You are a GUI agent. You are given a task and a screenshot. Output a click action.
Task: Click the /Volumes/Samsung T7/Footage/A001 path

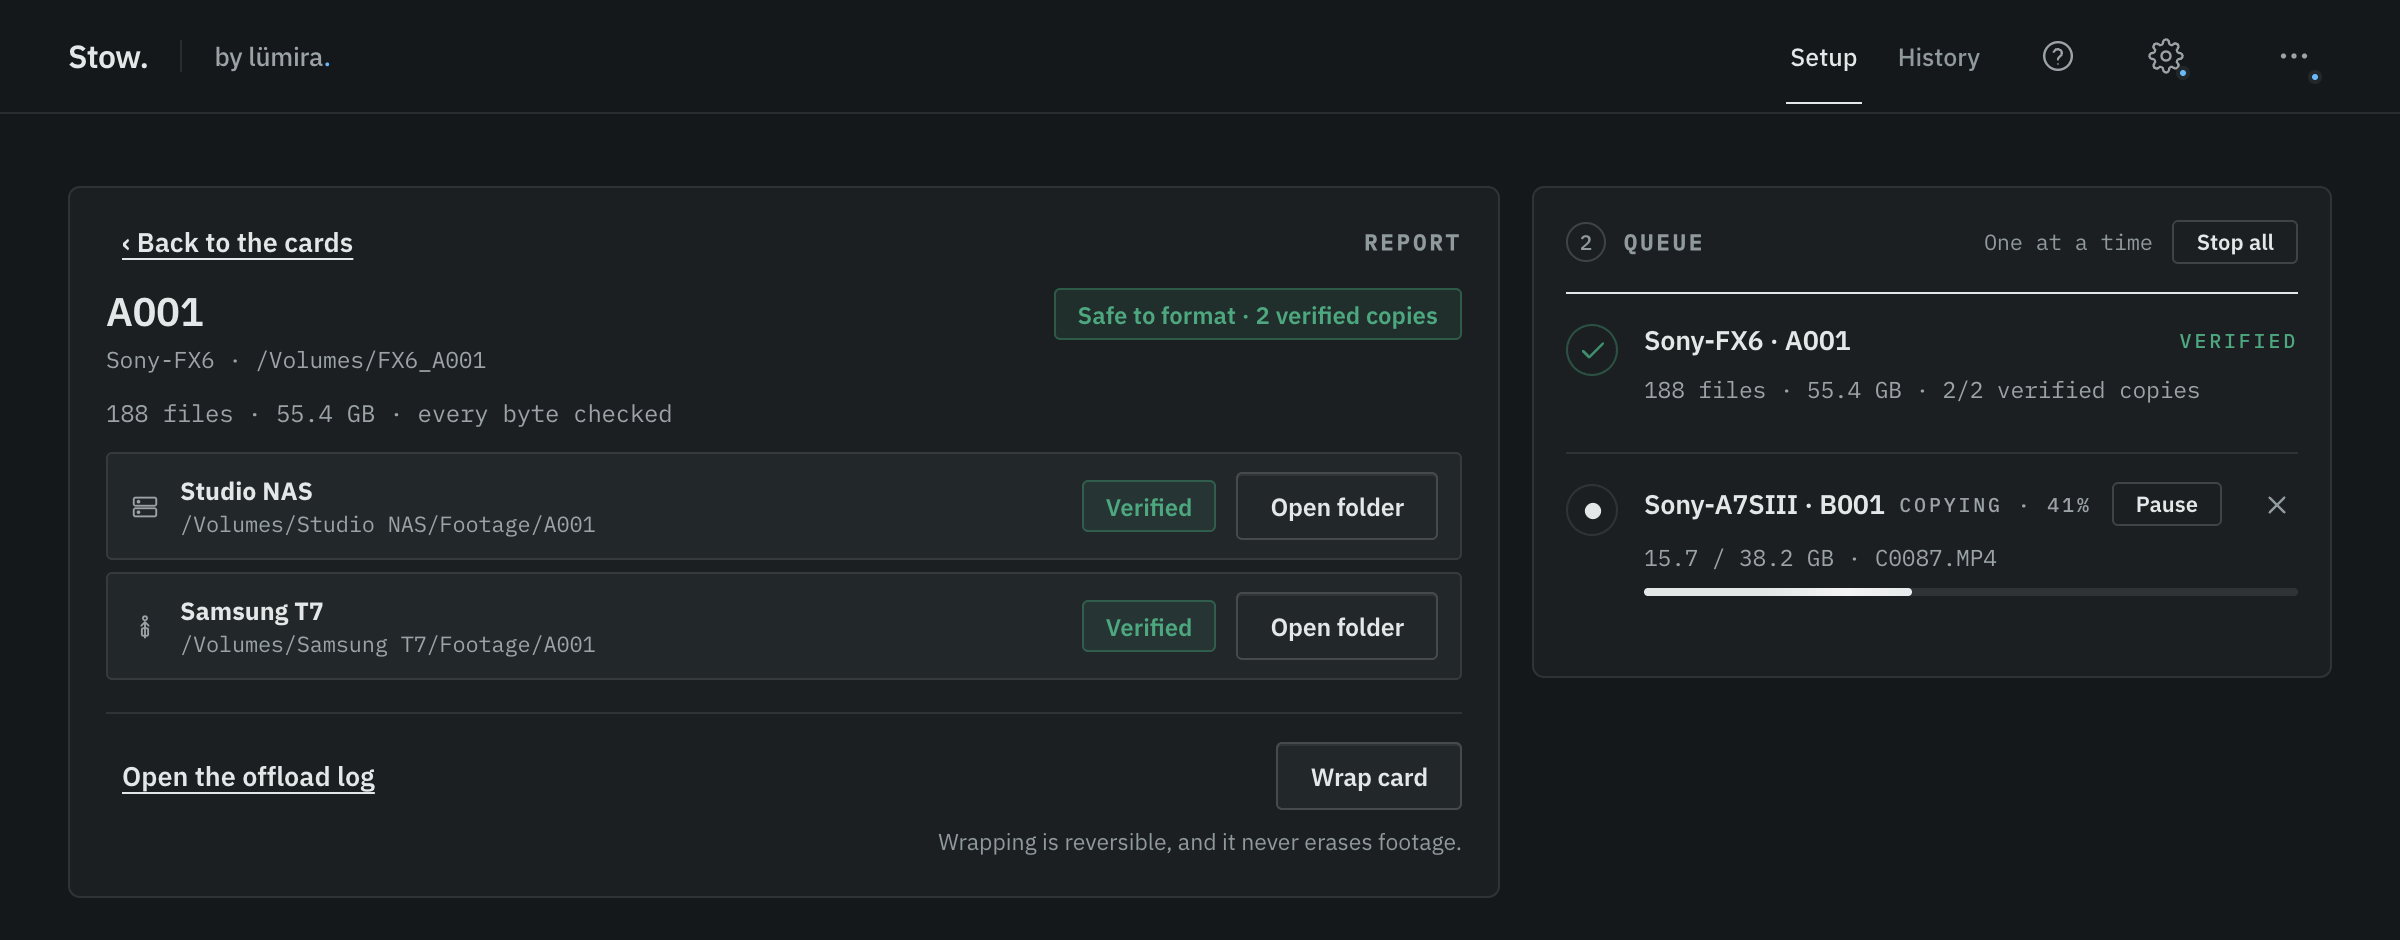point(388,645)
